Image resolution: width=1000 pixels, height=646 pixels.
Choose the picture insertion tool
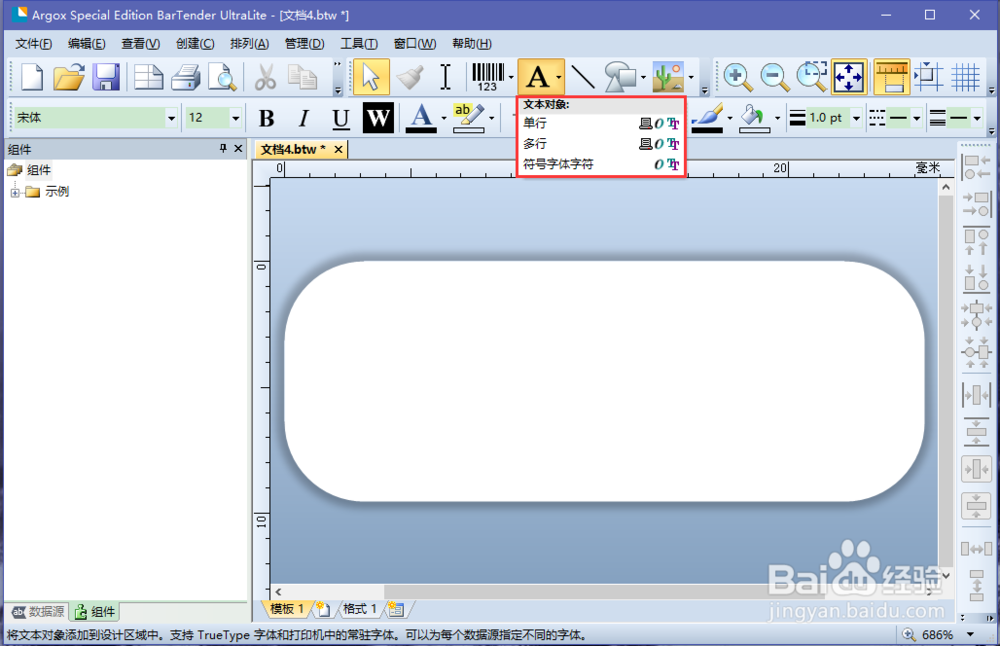[668, 77]
